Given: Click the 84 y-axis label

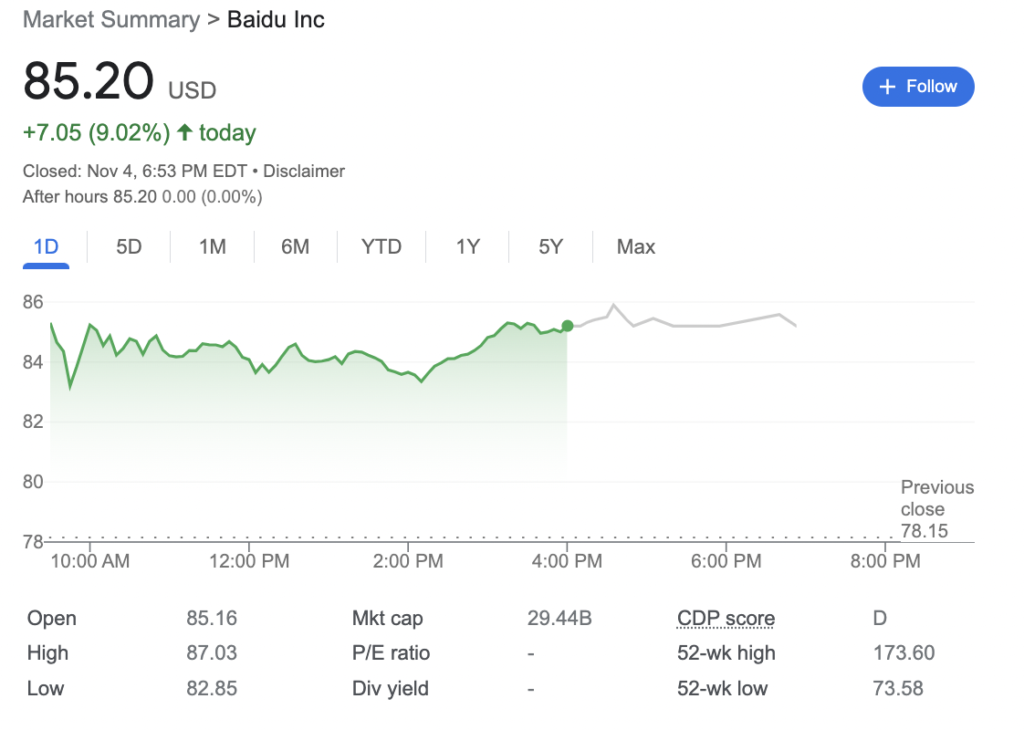Looking at the screenshot, I should coord(33,362).
